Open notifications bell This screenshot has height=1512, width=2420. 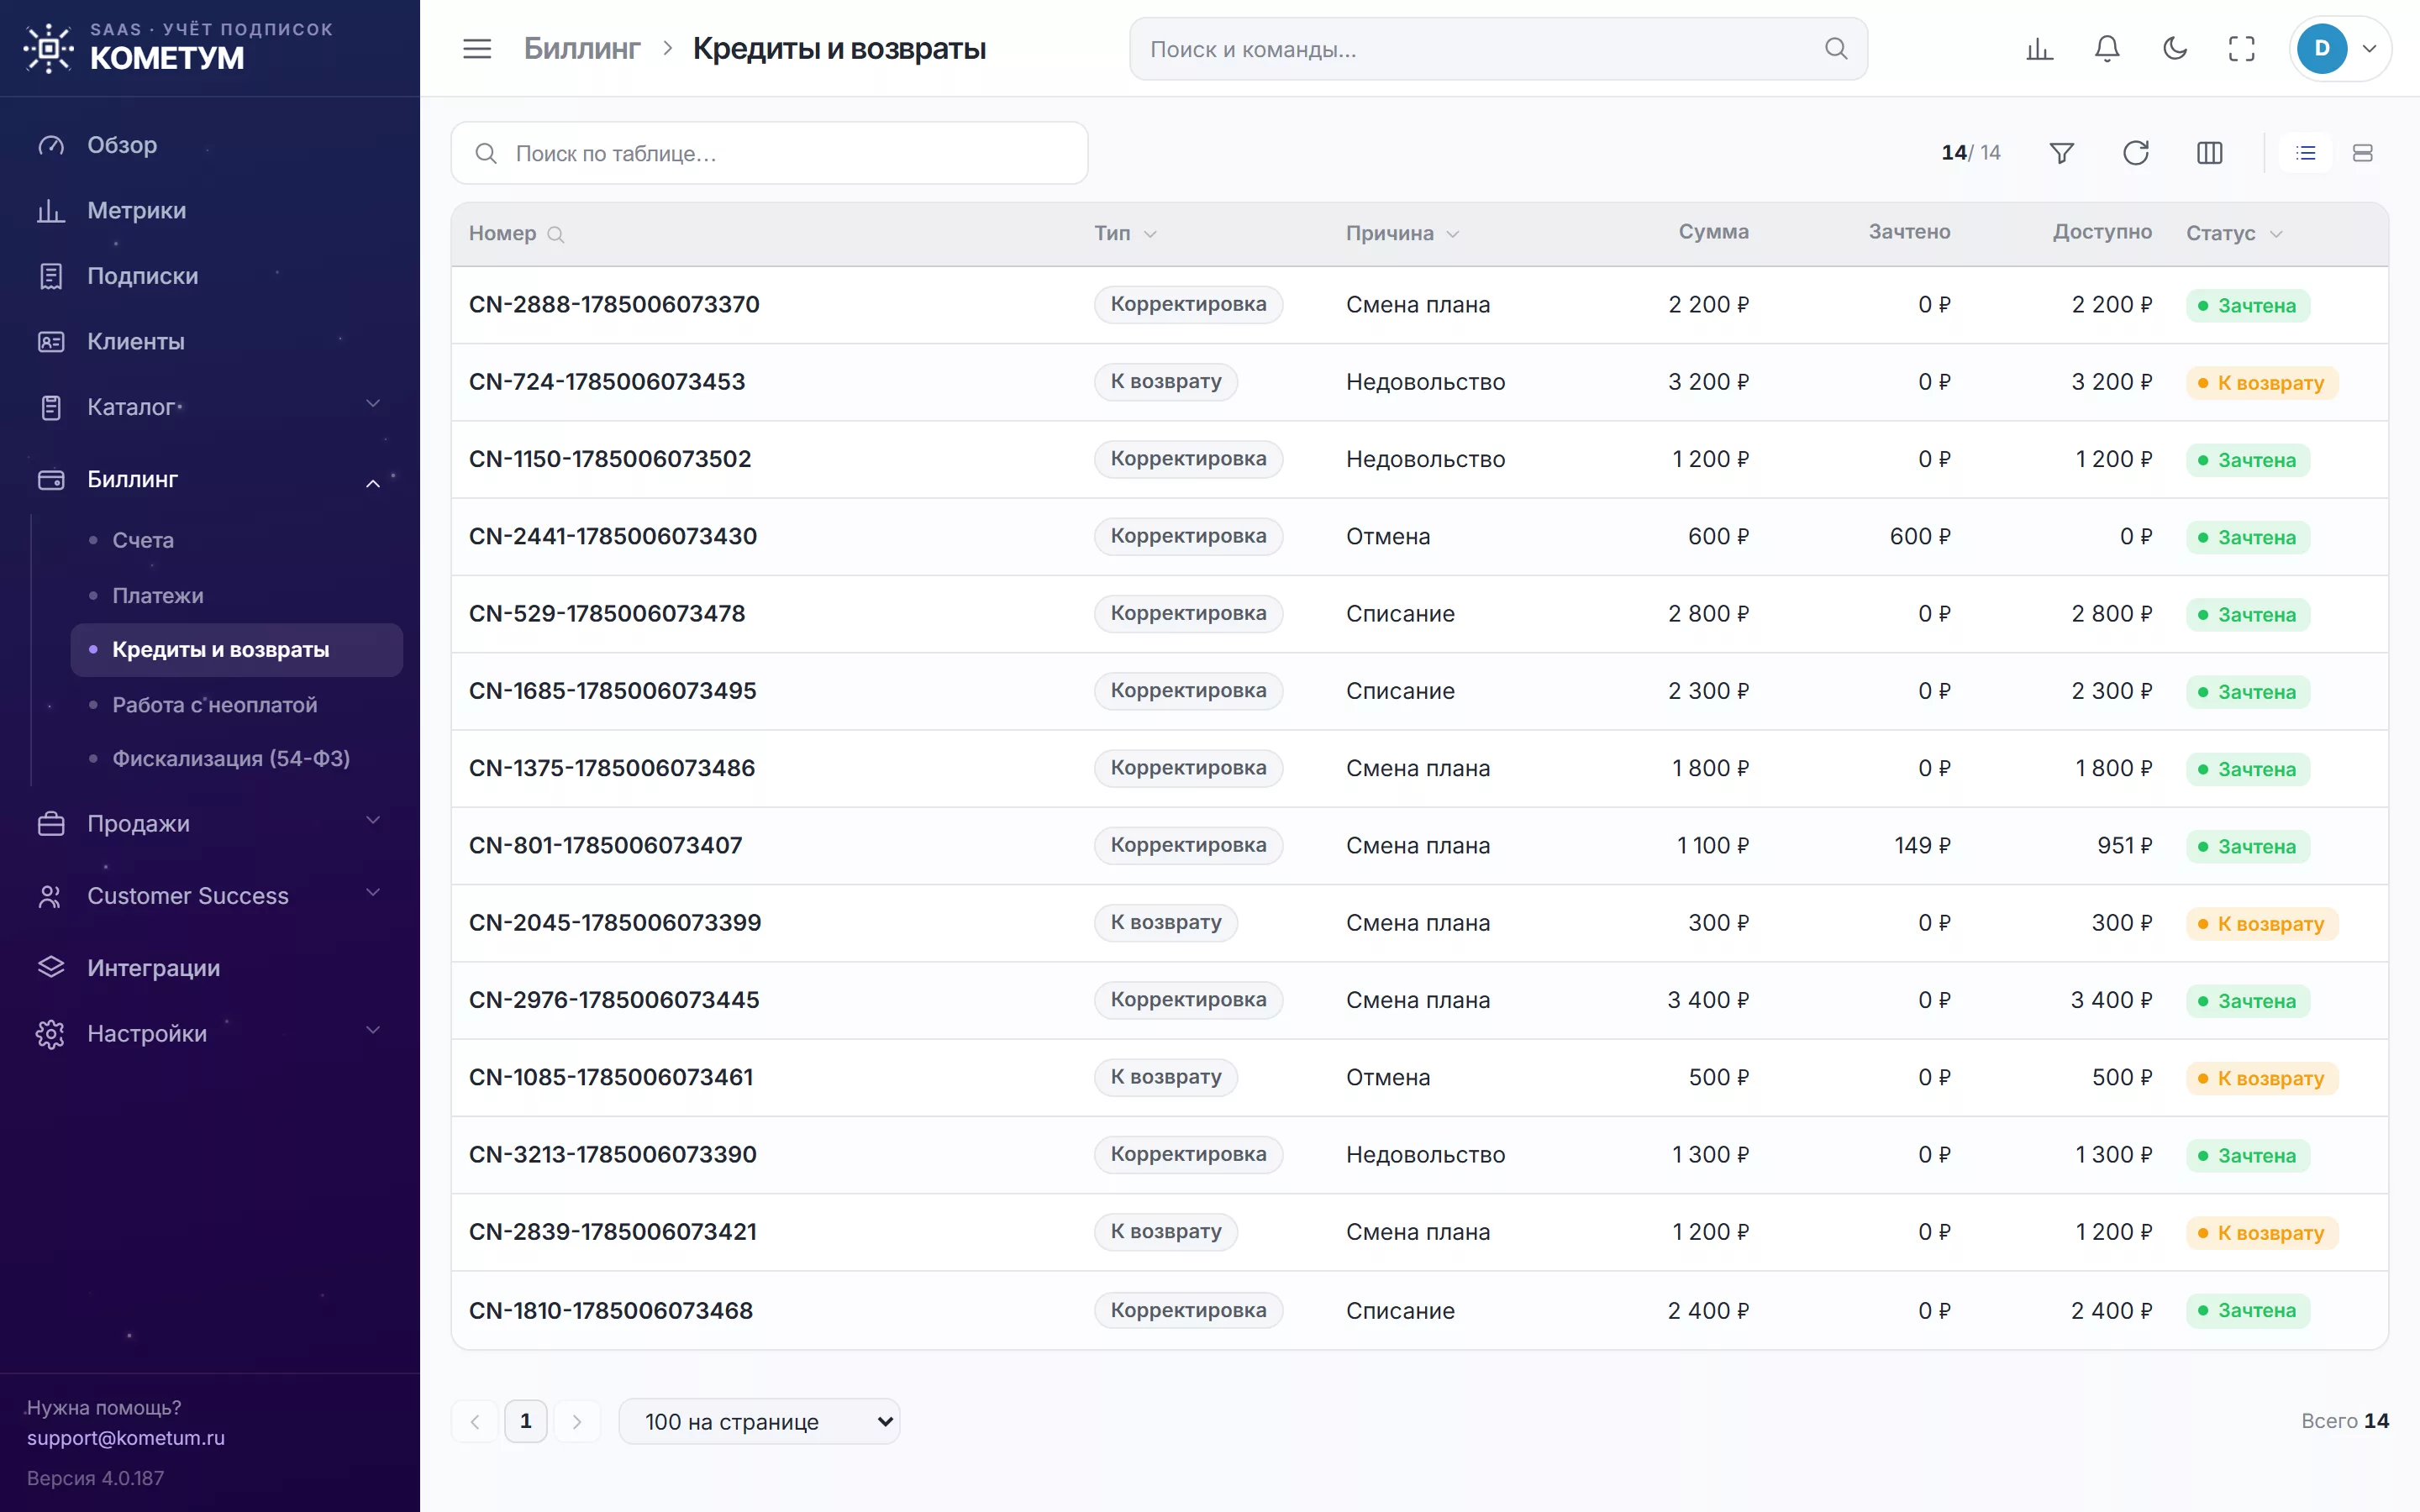2107,49
